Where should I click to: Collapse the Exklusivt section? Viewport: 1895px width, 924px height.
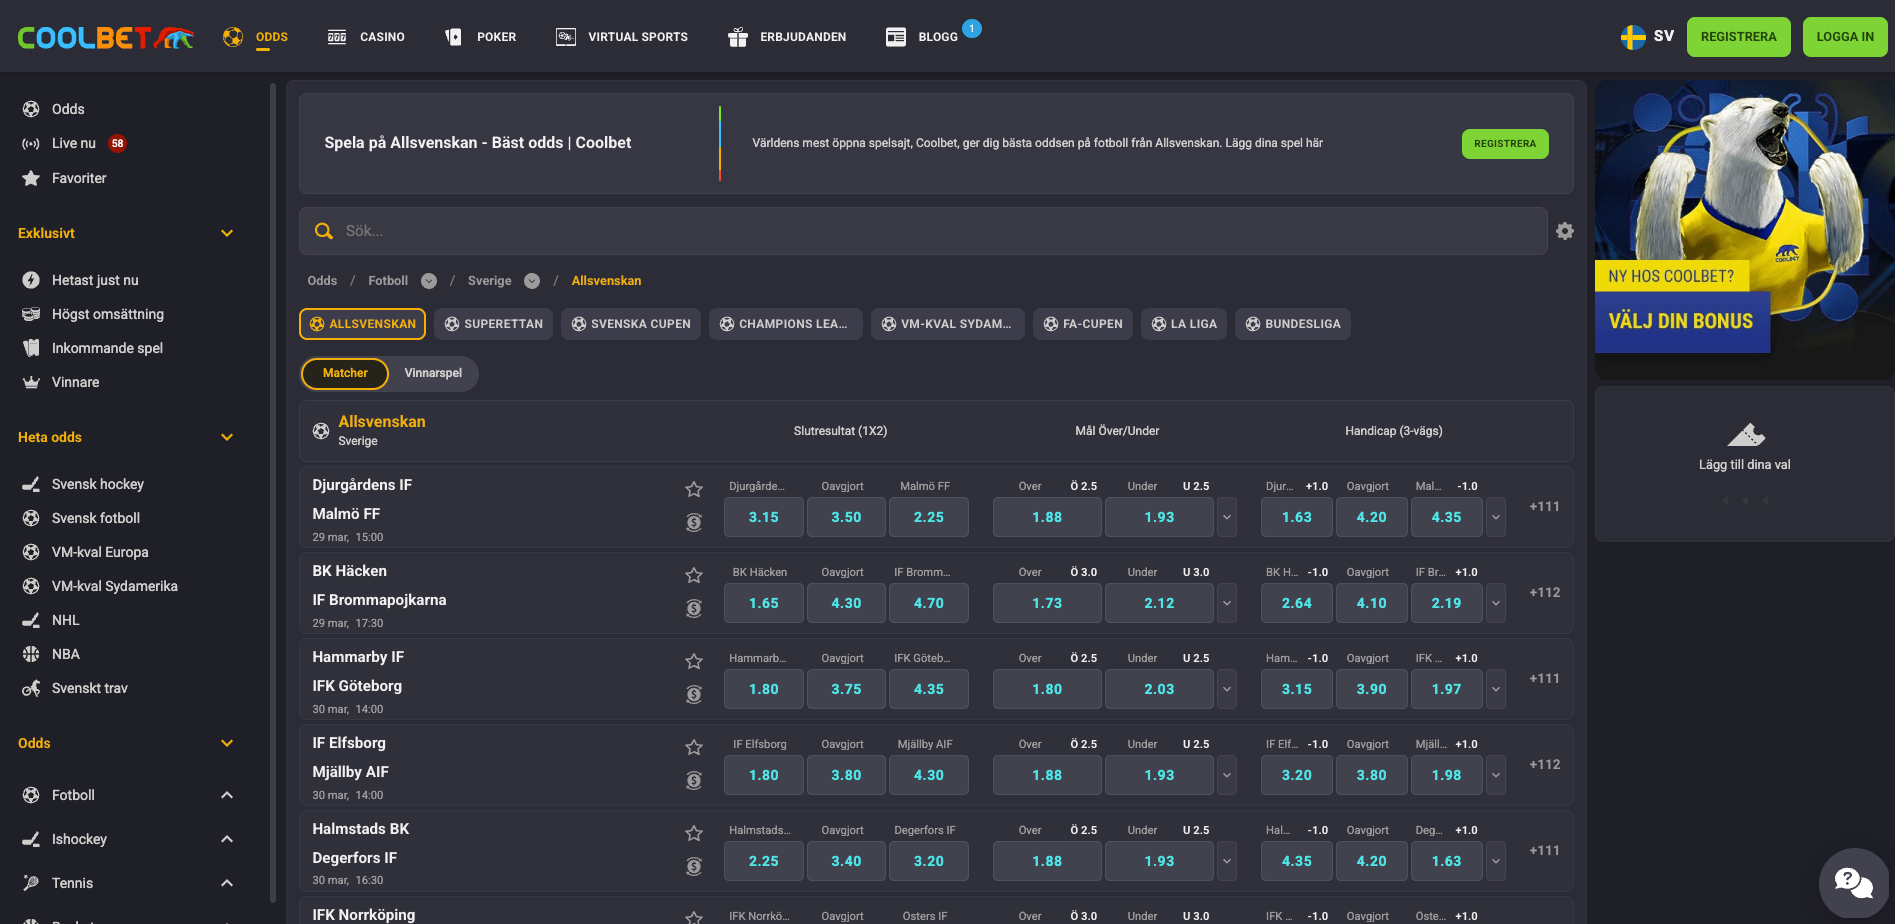(227, 233)
